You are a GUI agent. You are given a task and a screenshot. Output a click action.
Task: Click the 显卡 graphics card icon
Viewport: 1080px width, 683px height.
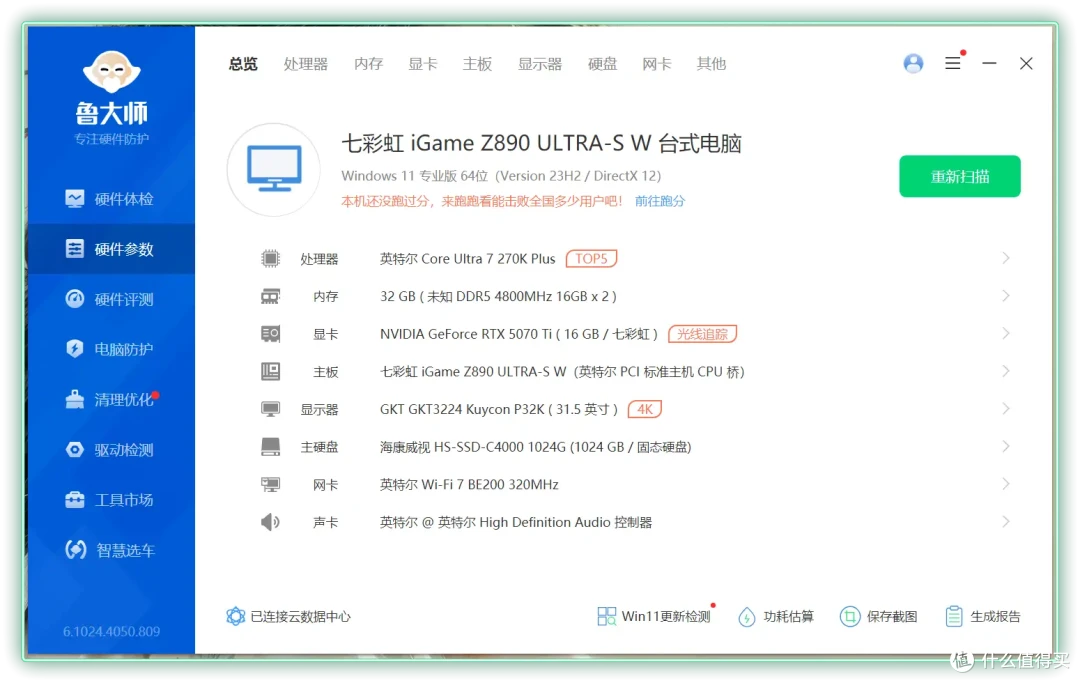pyautogui.click(x=270, y=334)
